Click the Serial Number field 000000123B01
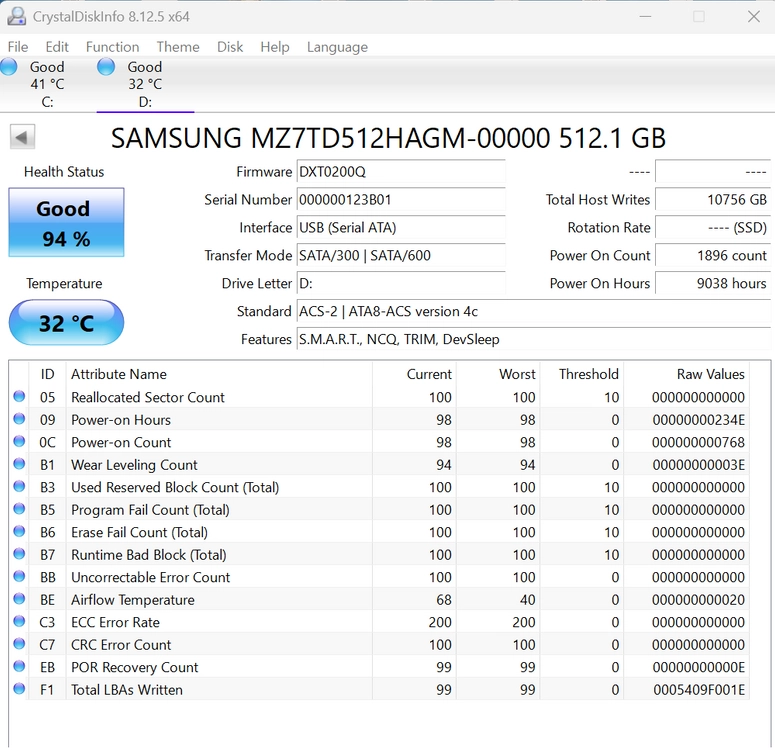This screenshot has width=775, height=750. pos(401,200)
